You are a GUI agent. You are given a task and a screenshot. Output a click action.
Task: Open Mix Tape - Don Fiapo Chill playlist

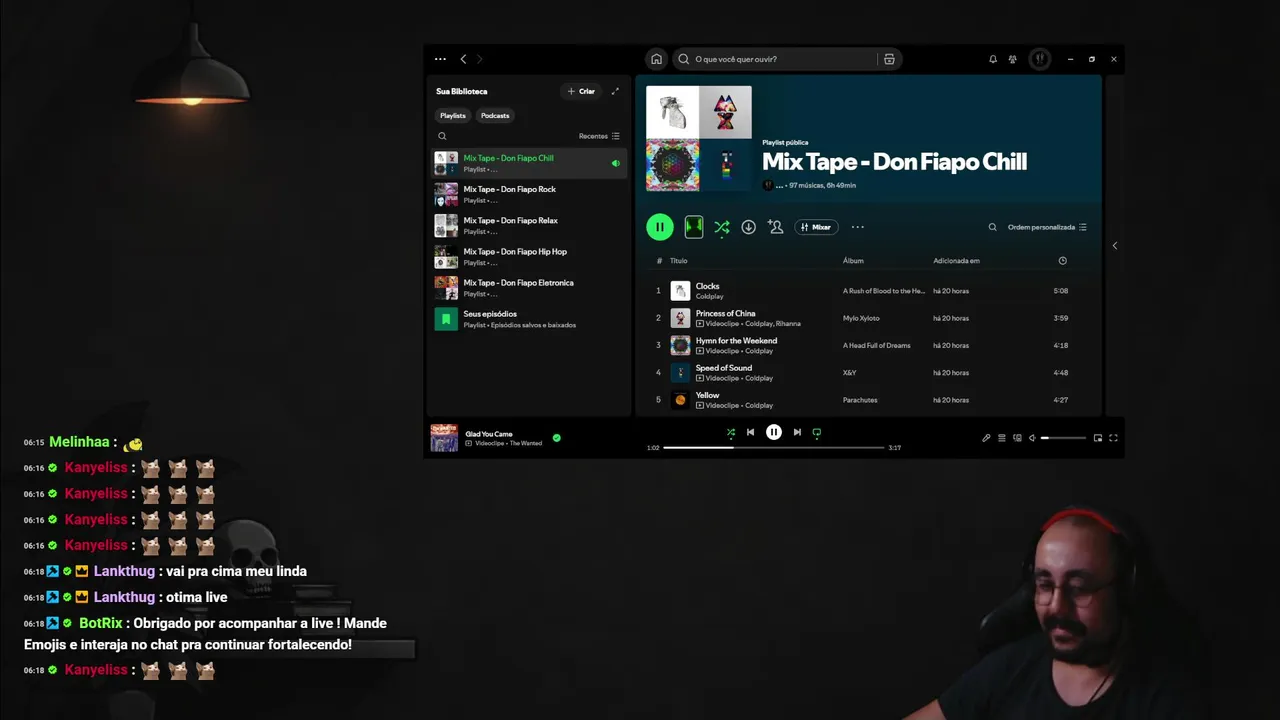529,163
